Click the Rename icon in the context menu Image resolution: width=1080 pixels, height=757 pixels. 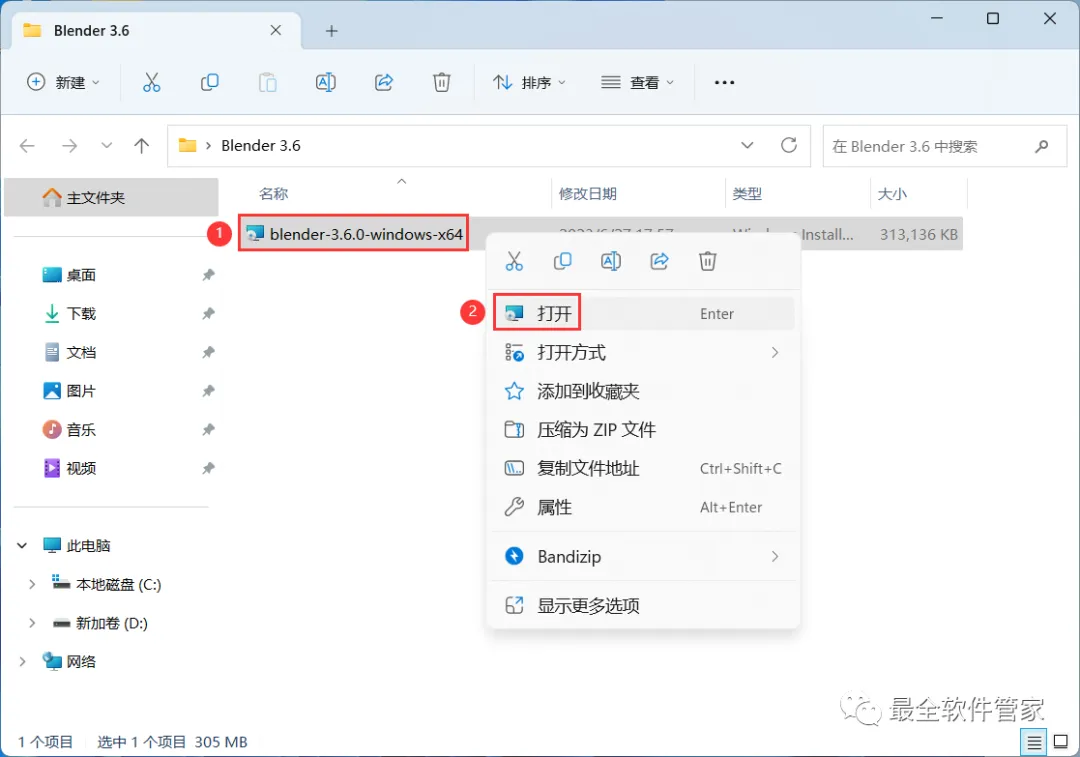point(611,261)
